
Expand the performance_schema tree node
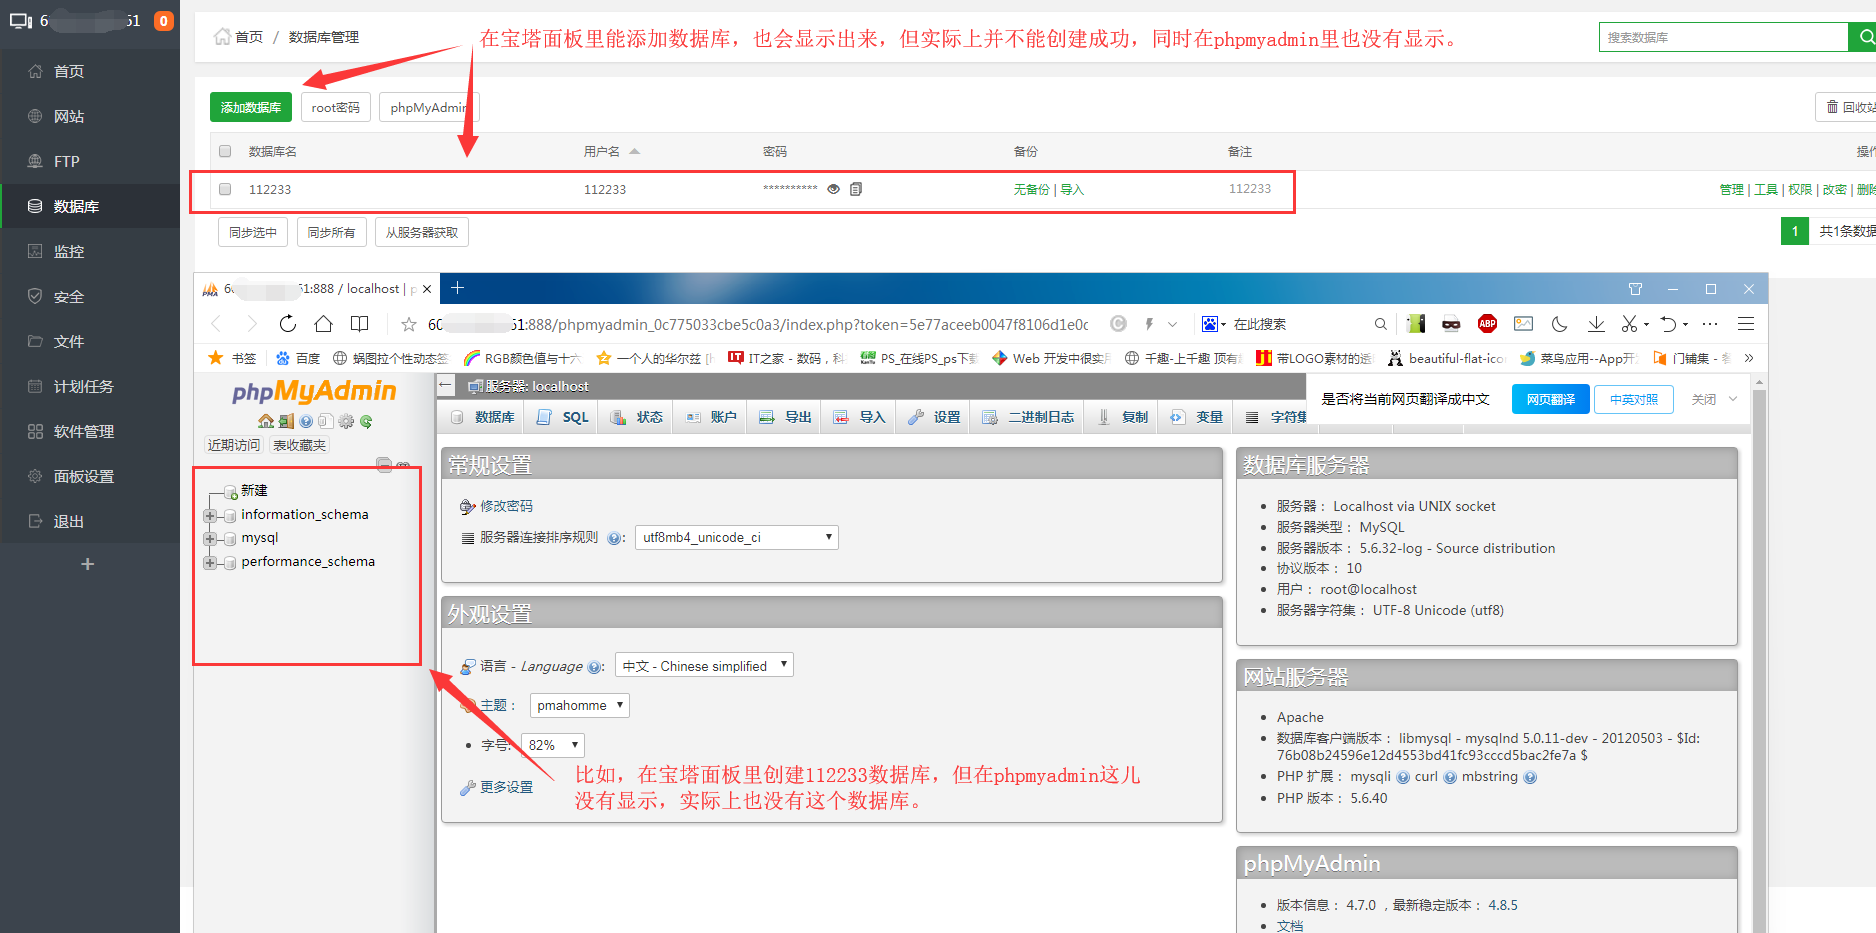pos(210,562)
